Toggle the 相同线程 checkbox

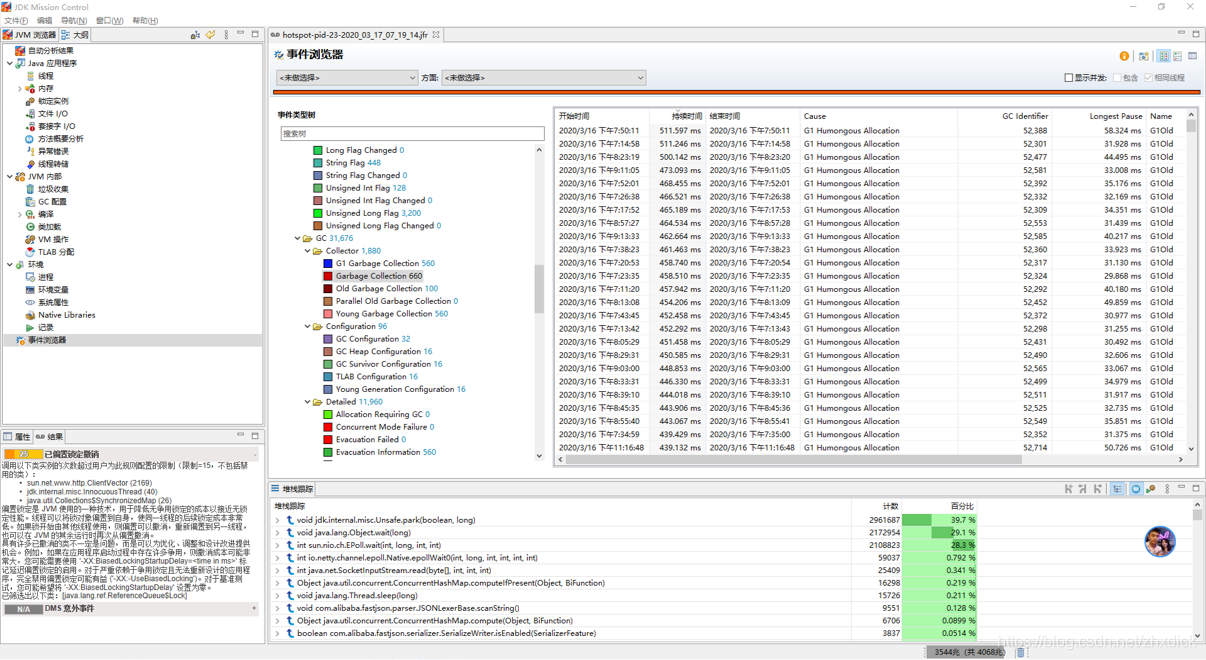(x=1149, y=78)
